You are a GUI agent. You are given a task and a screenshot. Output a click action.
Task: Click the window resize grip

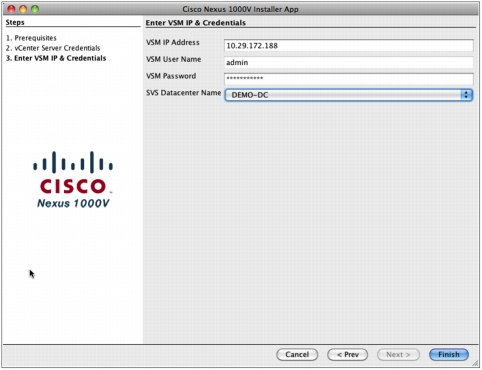(475, 364)
